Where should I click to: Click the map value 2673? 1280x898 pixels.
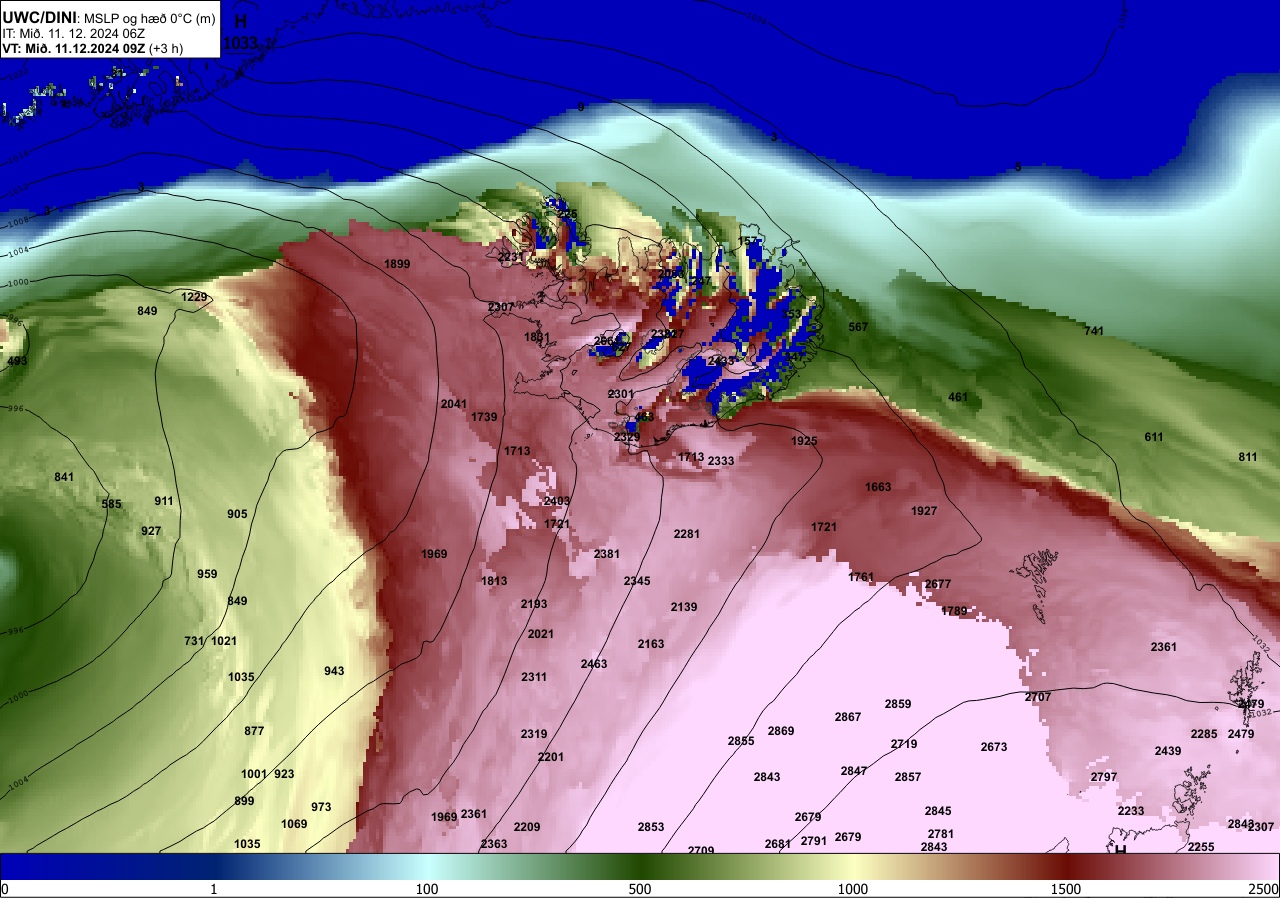pyautogui.click(x=994, y=747)
